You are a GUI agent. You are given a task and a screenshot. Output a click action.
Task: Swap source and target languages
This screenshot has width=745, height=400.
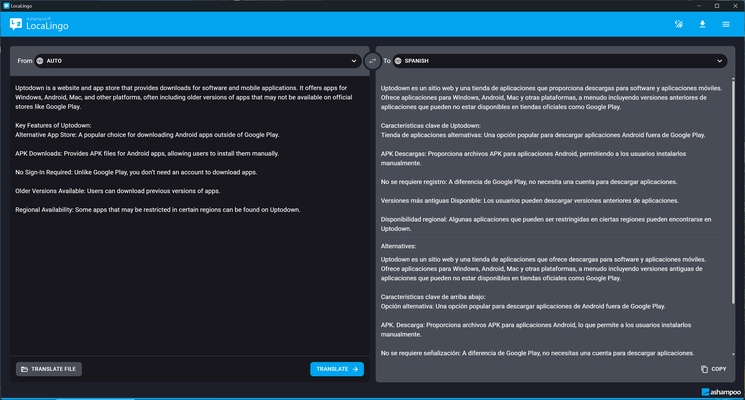[x=372, y=61]
